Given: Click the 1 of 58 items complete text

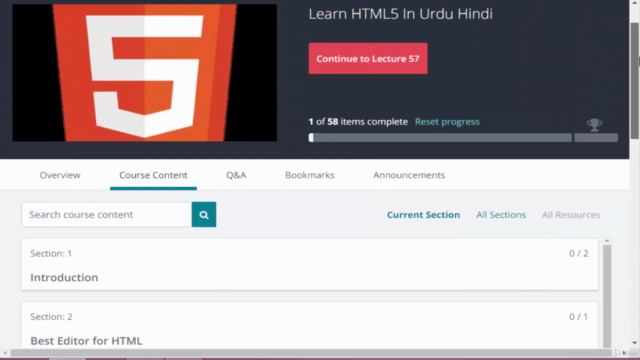Looking at the screenshot, I should [358, 122].
